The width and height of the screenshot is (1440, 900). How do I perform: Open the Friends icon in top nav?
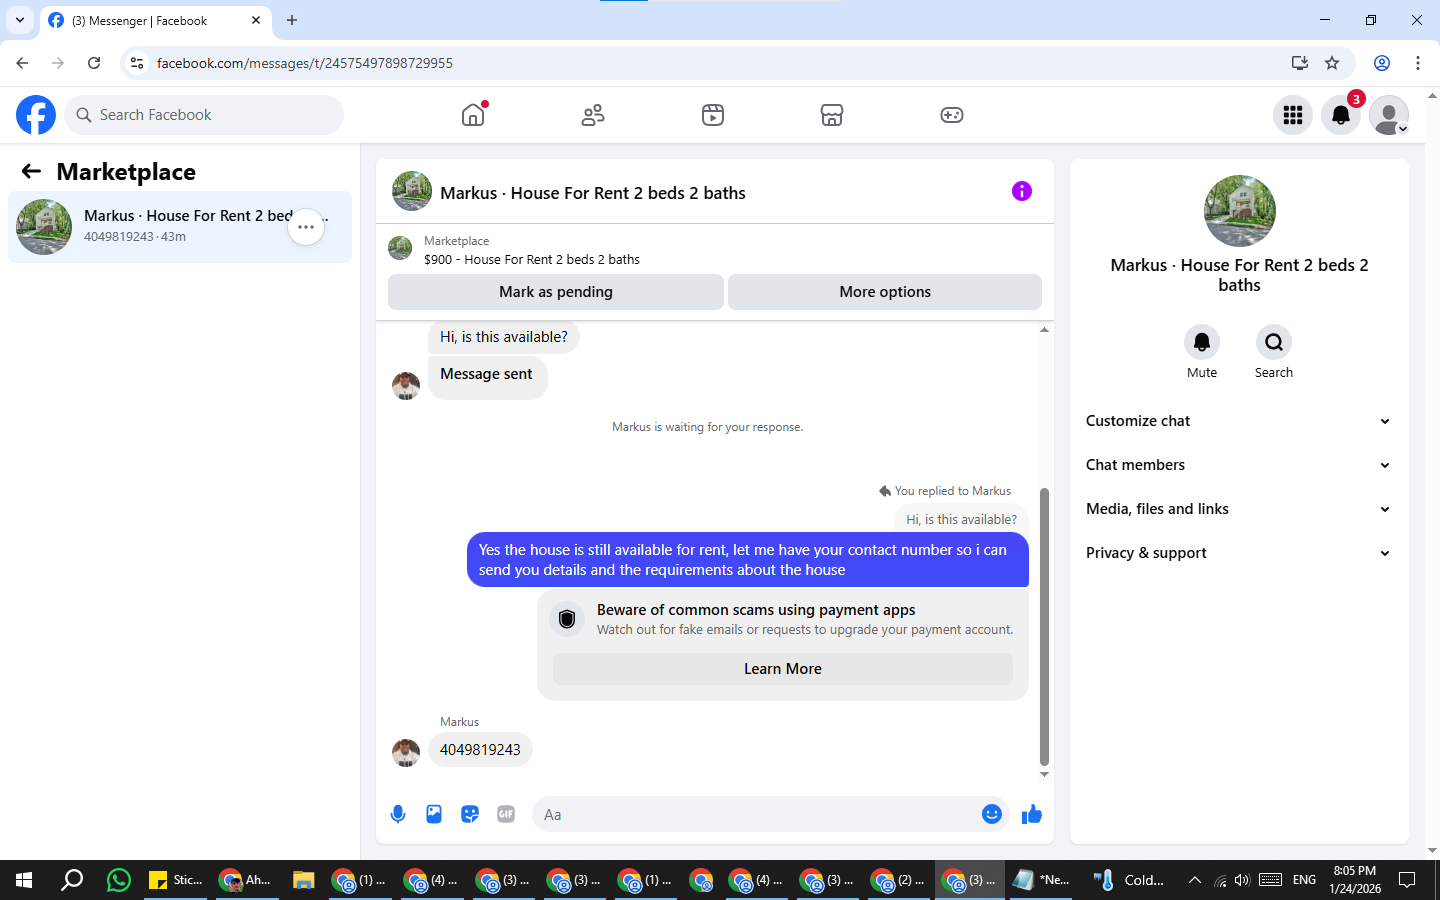593,115
